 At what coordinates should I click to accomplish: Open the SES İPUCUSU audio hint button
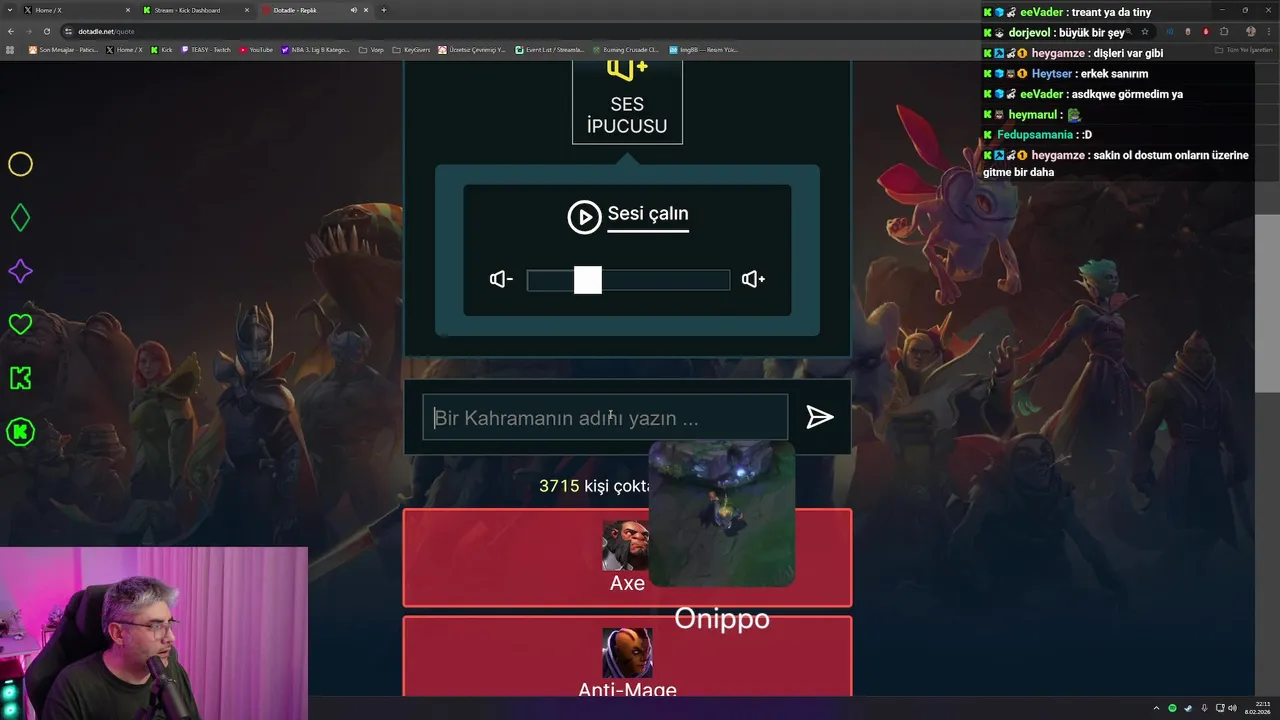[x=627, y=103]
